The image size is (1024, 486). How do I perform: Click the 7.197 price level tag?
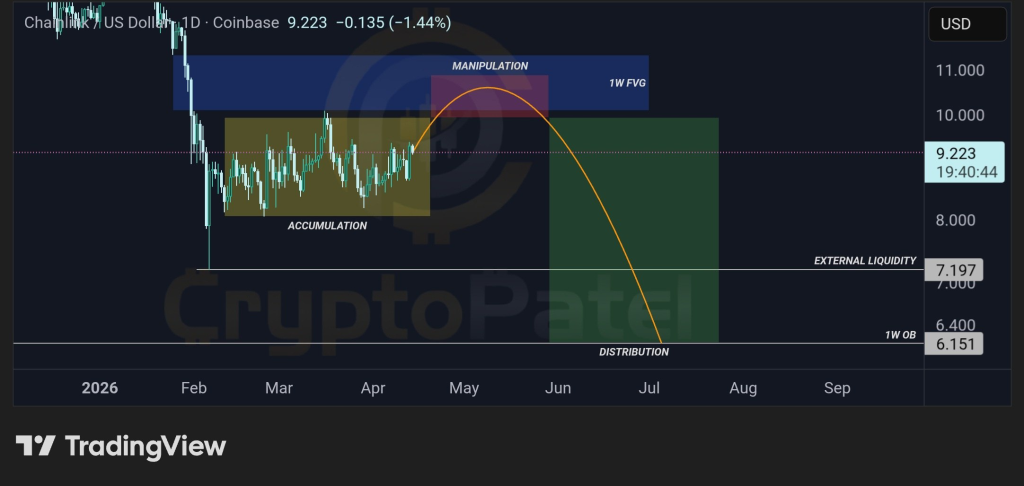[x=953, y=270]
